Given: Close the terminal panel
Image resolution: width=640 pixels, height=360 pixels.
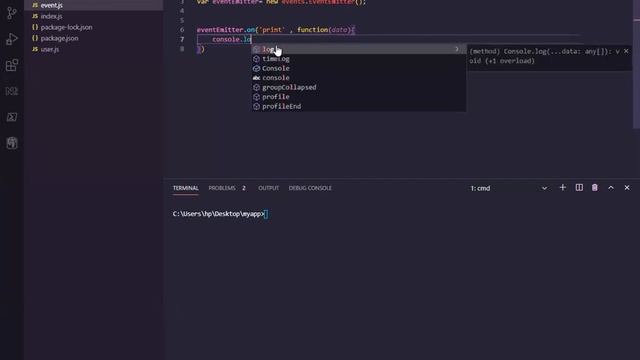Looking at the screenshot, I should click(x=627, y=188).
